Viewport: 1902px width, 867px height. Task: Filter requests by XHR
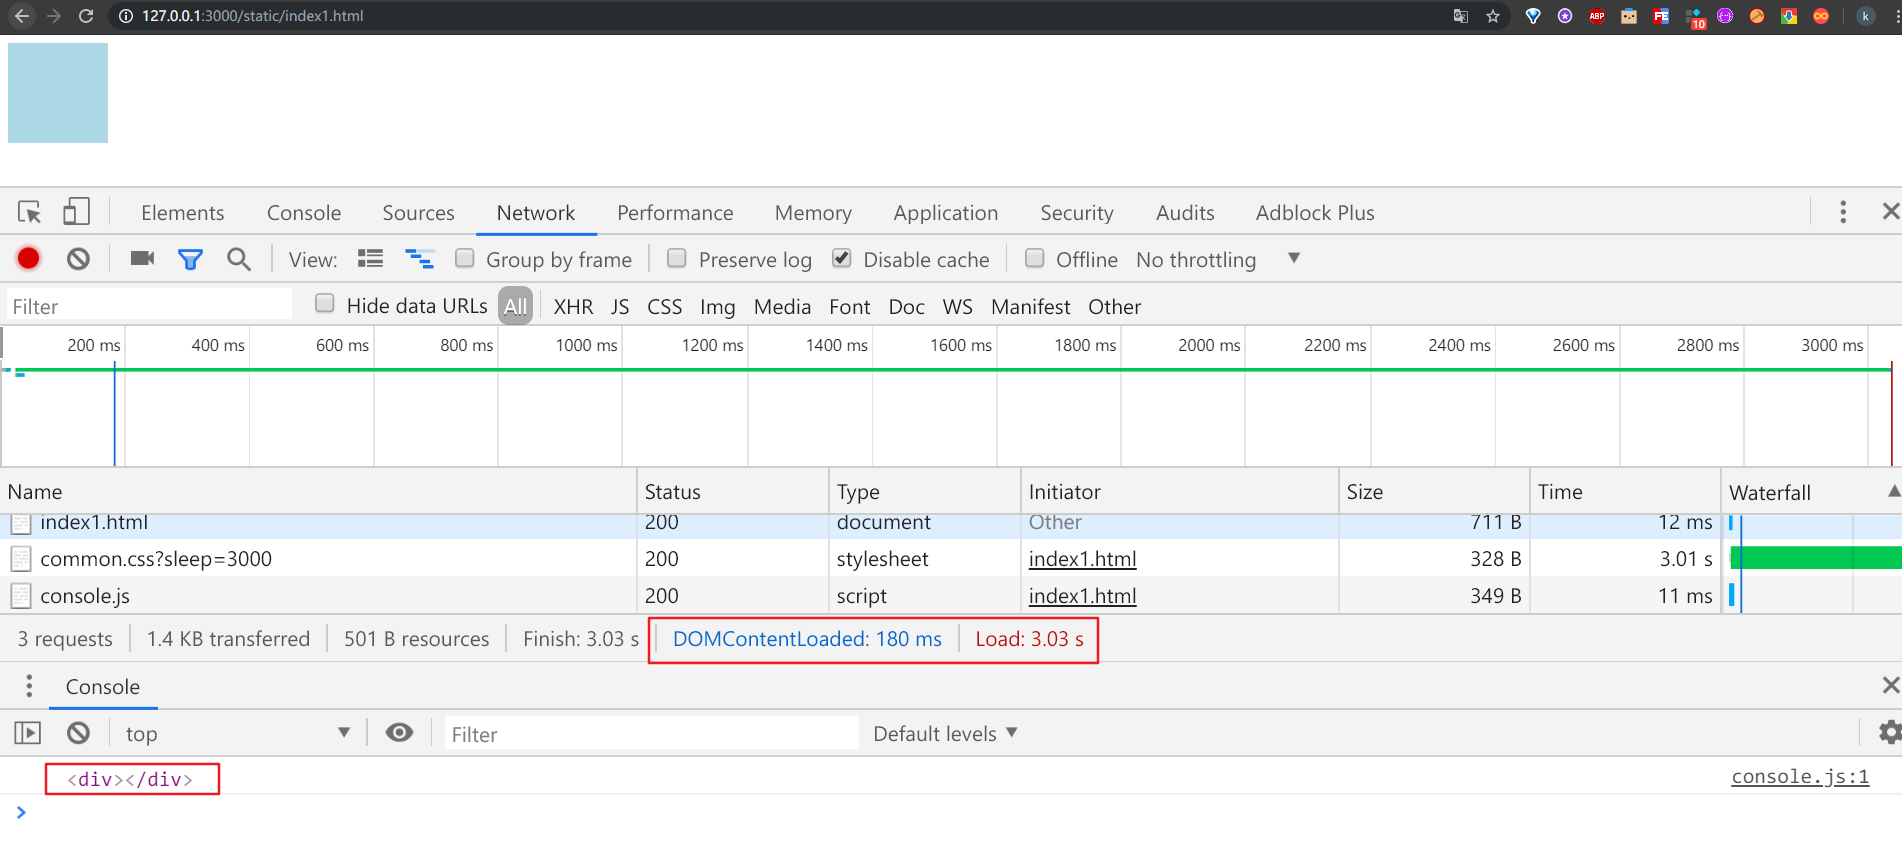pyautogui.click(x=573, y=306)
